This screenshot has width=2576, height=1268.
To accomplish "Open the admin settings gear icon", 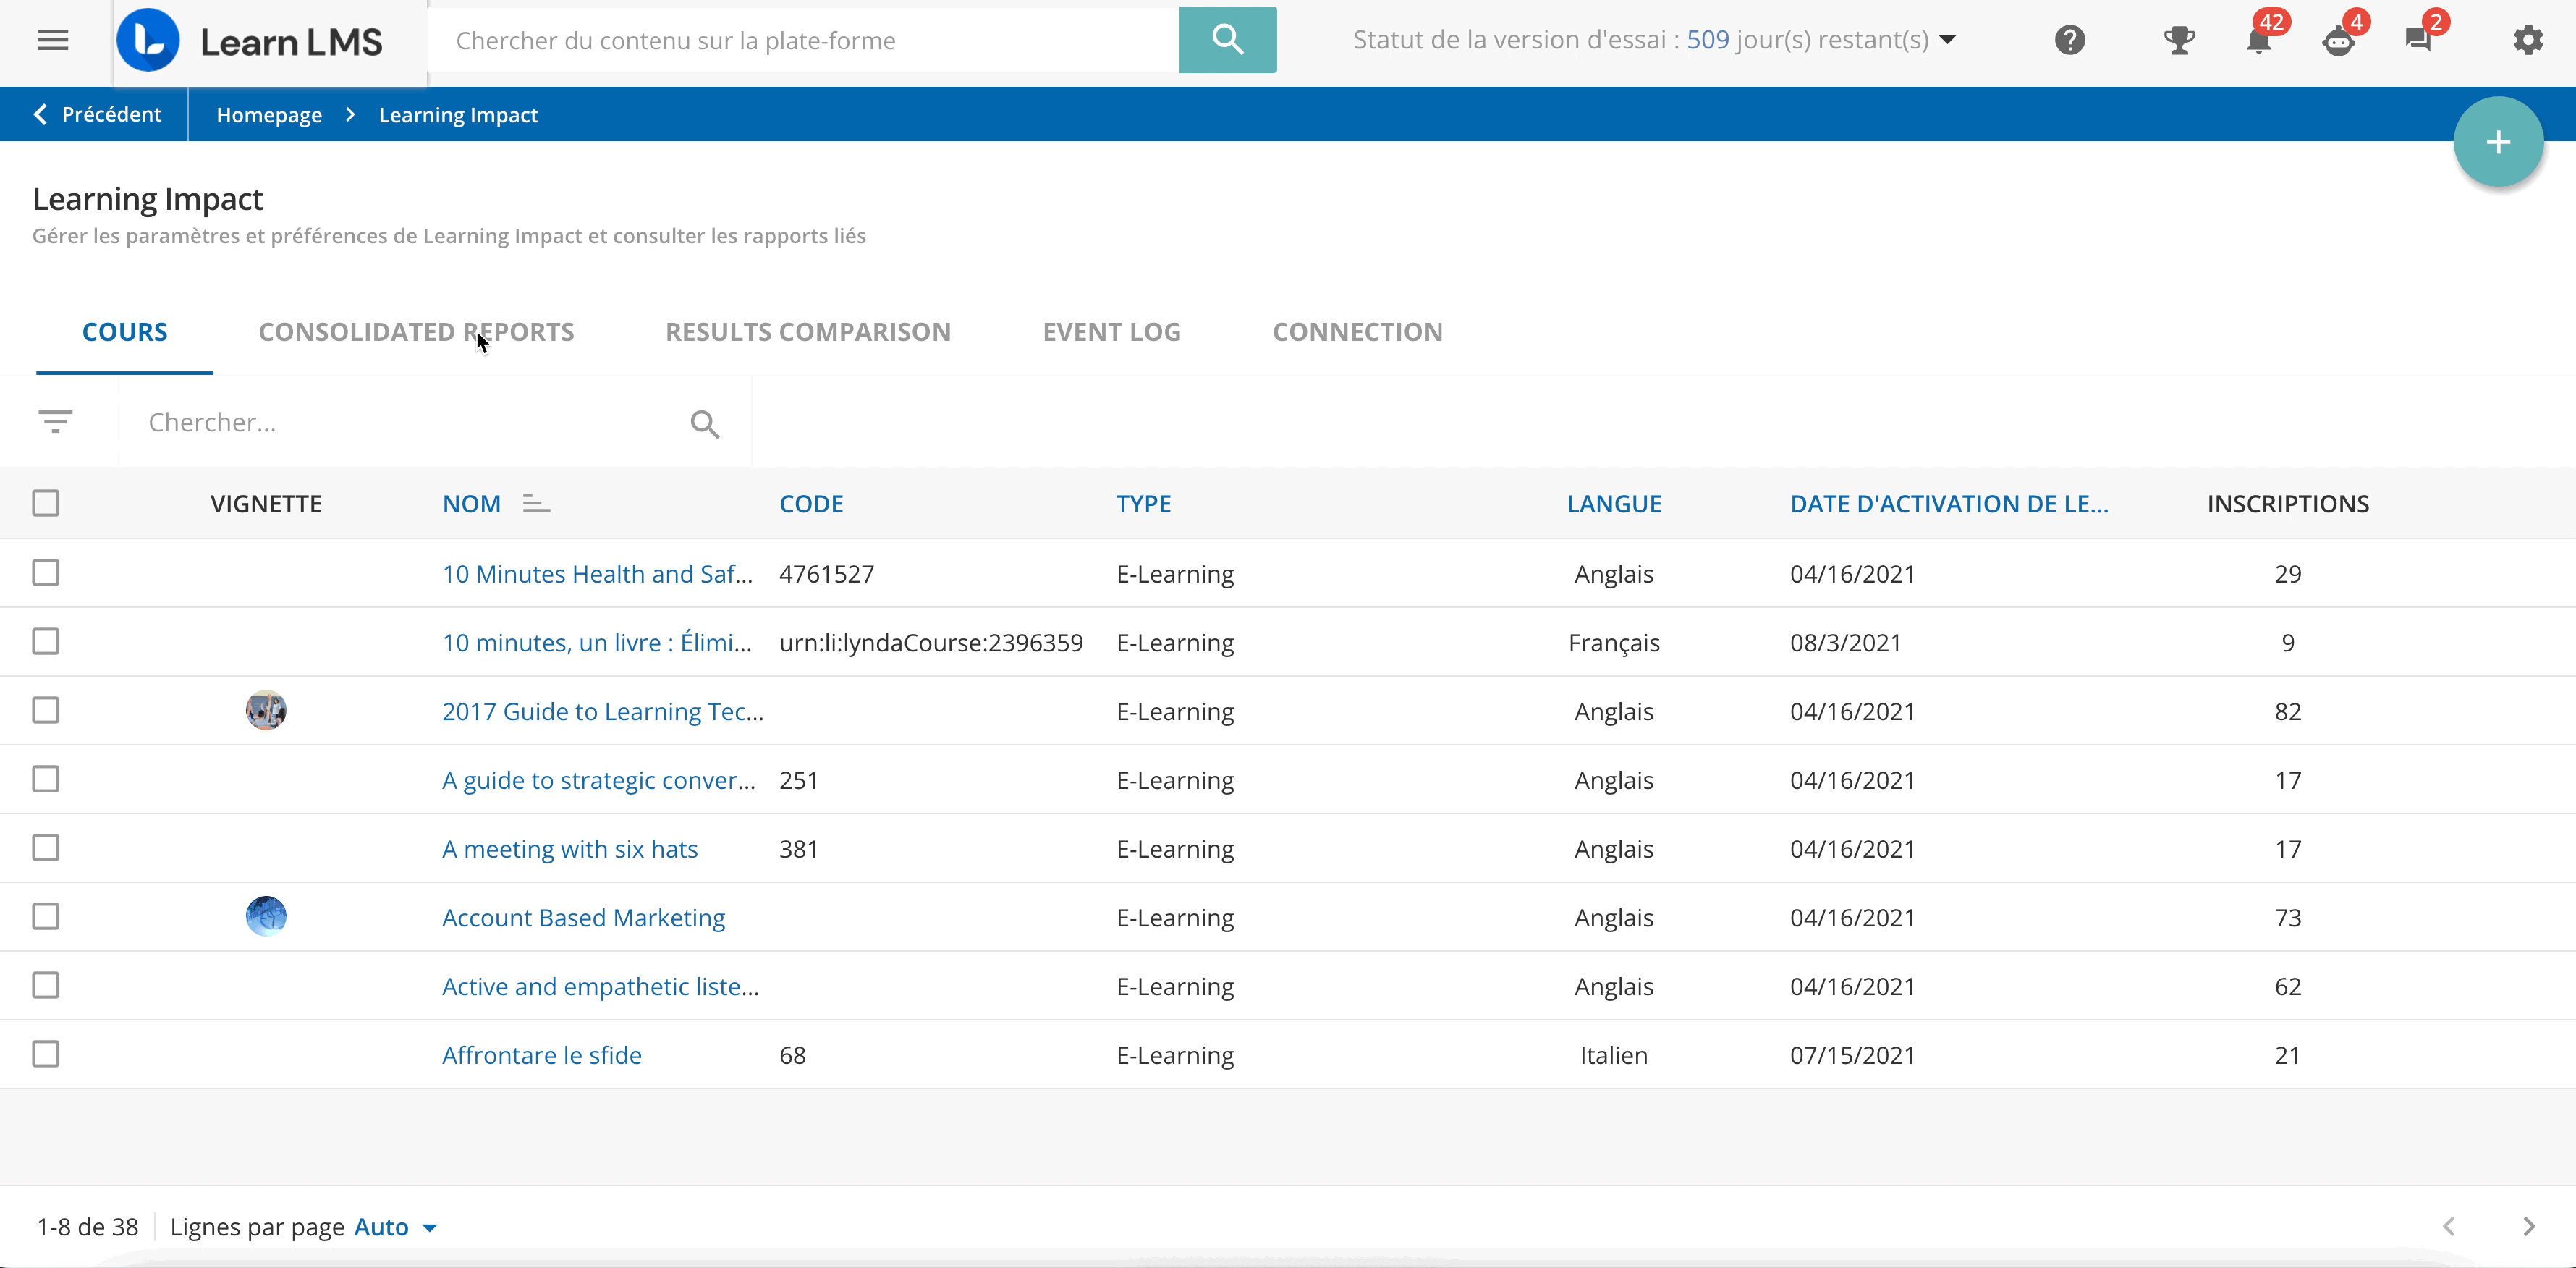I will pos(2527,41).
